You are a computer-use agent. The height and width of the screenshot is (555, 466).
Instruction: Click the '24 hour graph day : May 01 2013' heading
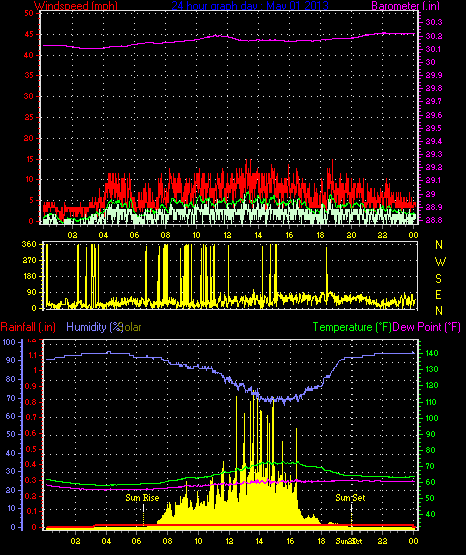(250, 6)
